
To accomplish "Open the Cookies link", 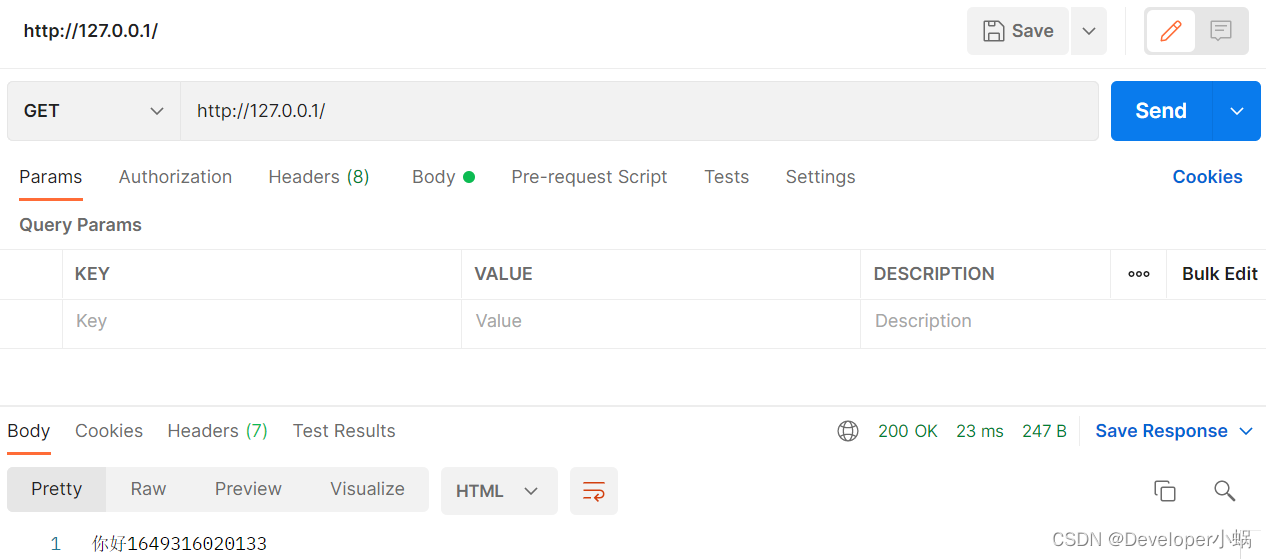I will (x=1207, y=177).
